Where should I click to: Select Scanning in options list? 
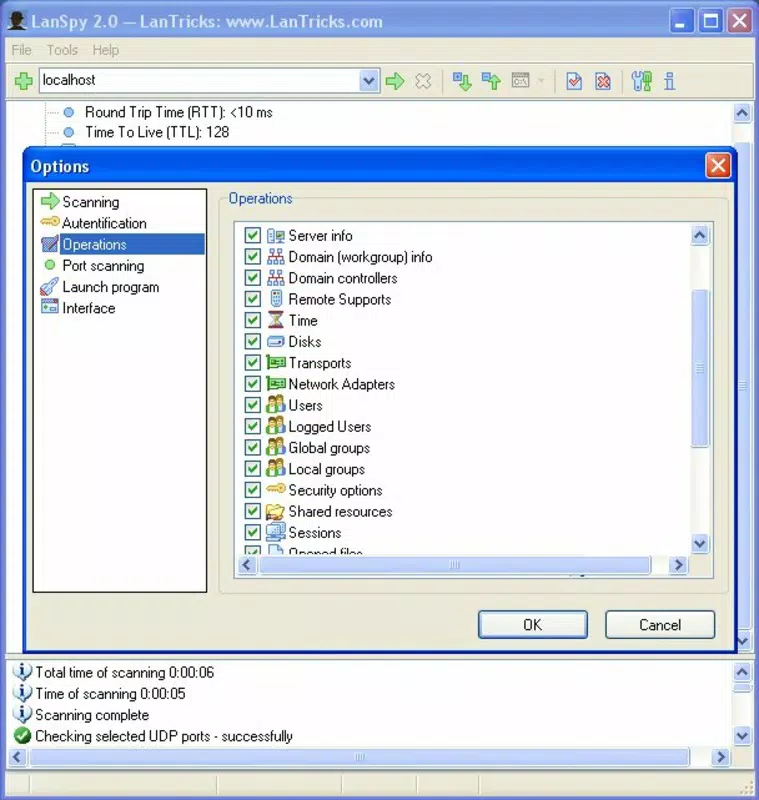pos(91,202)
